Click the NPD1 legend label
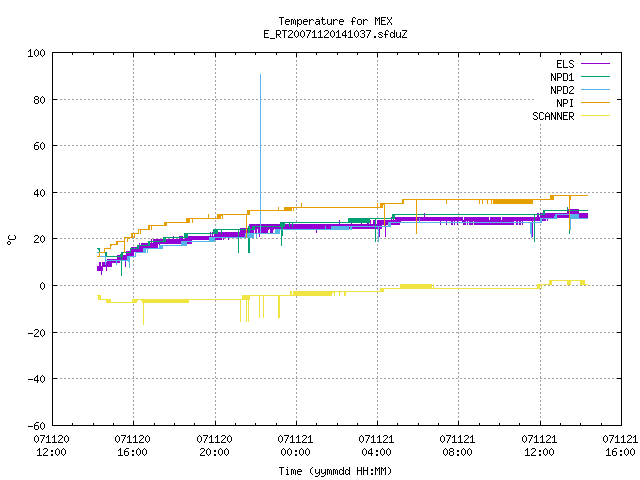Viewport: 640px width, 480px height. pyautogui.click(x=562, y=77)
